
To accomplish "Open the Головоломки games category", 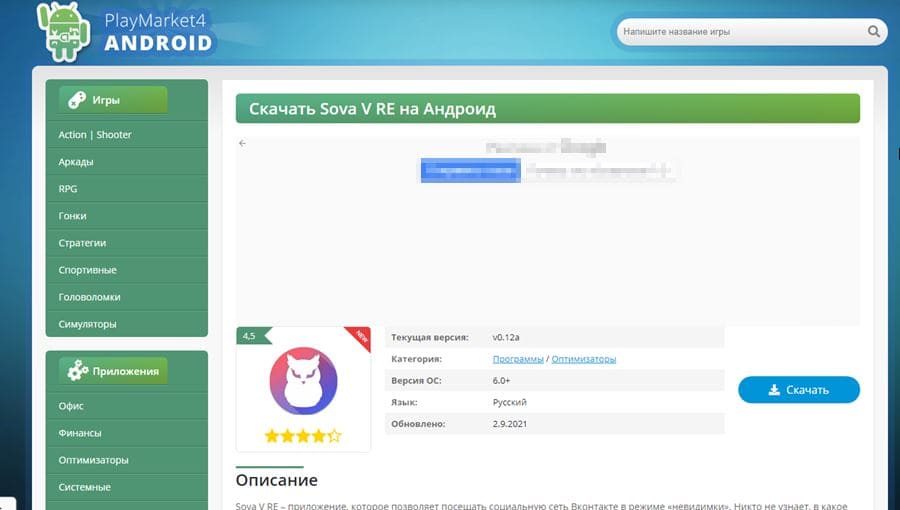I will click(127, 297).
